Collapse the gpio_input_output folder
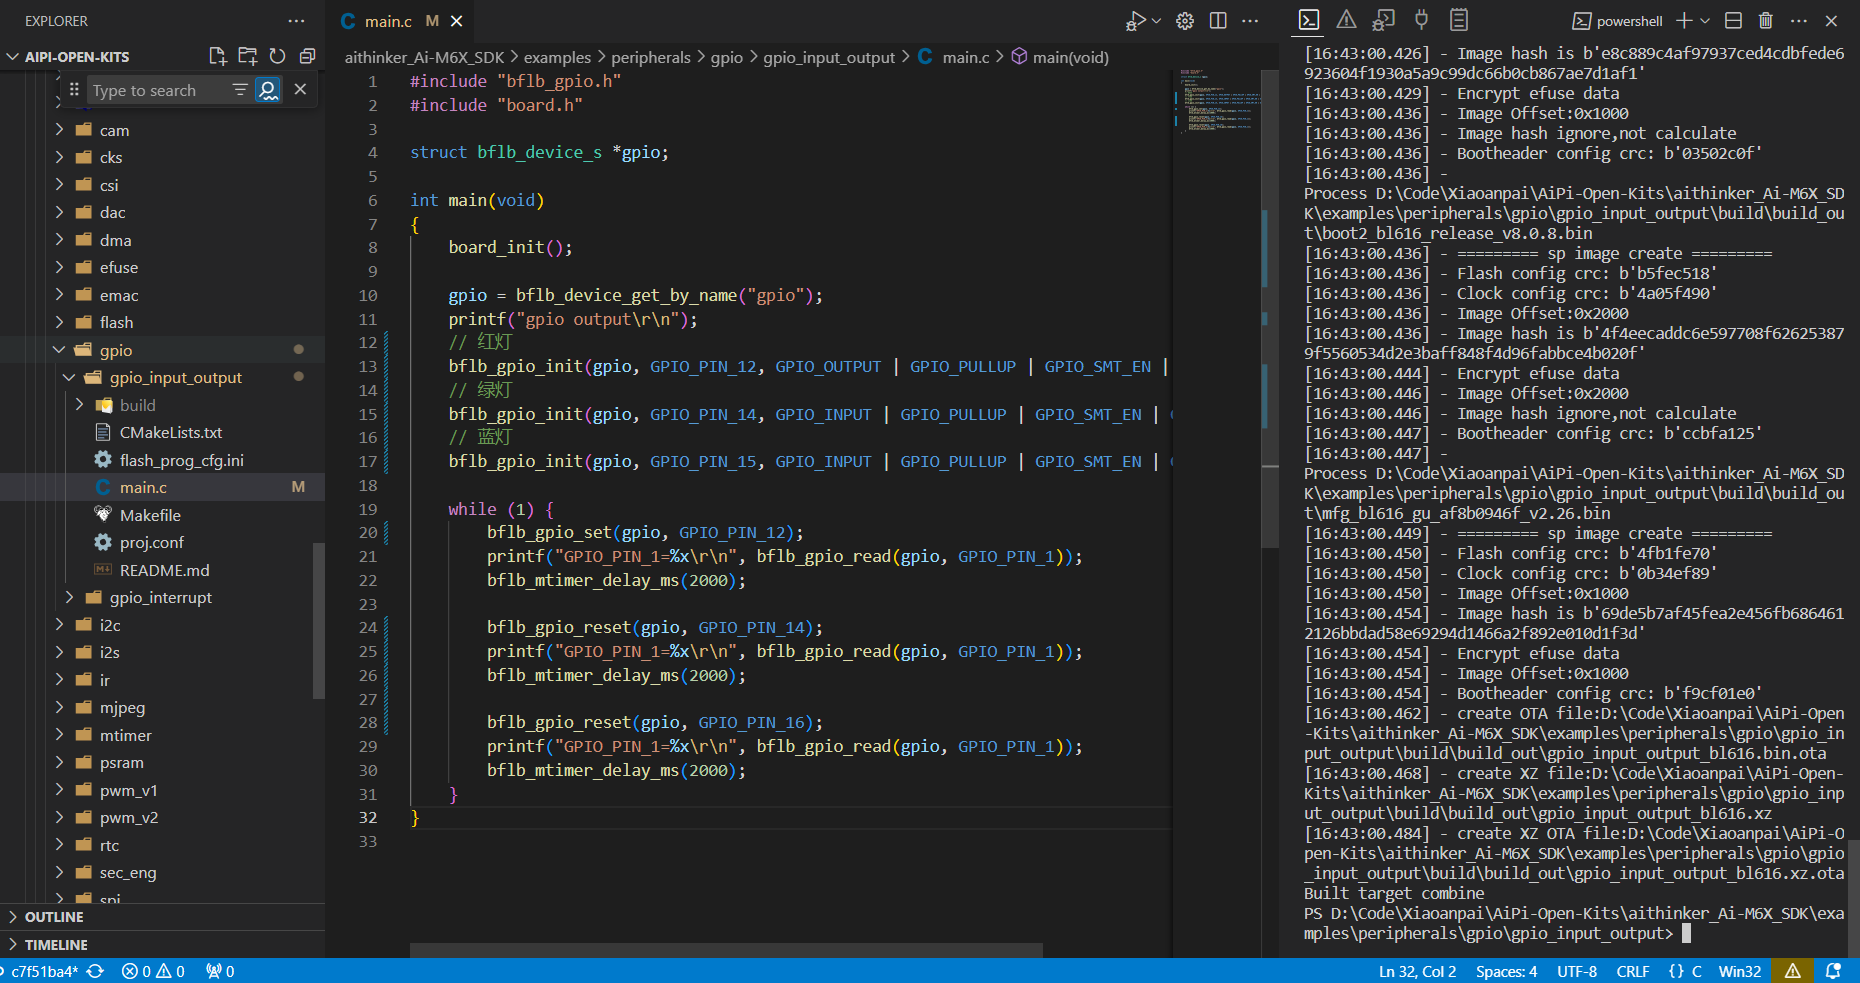Image resolution: width=1860 pixels, height=983 pixels. [x=69, y=377]
